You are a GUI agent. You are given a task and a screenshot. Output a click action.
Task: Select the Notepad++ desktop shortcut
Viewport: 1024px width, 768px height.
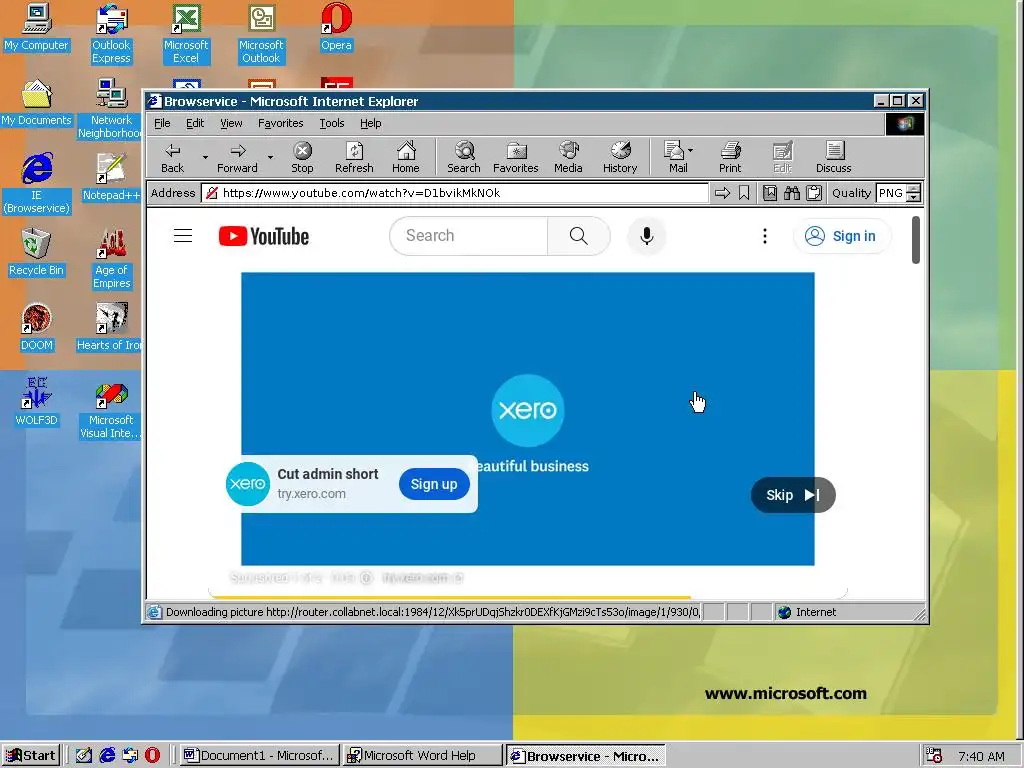point(111,178)
